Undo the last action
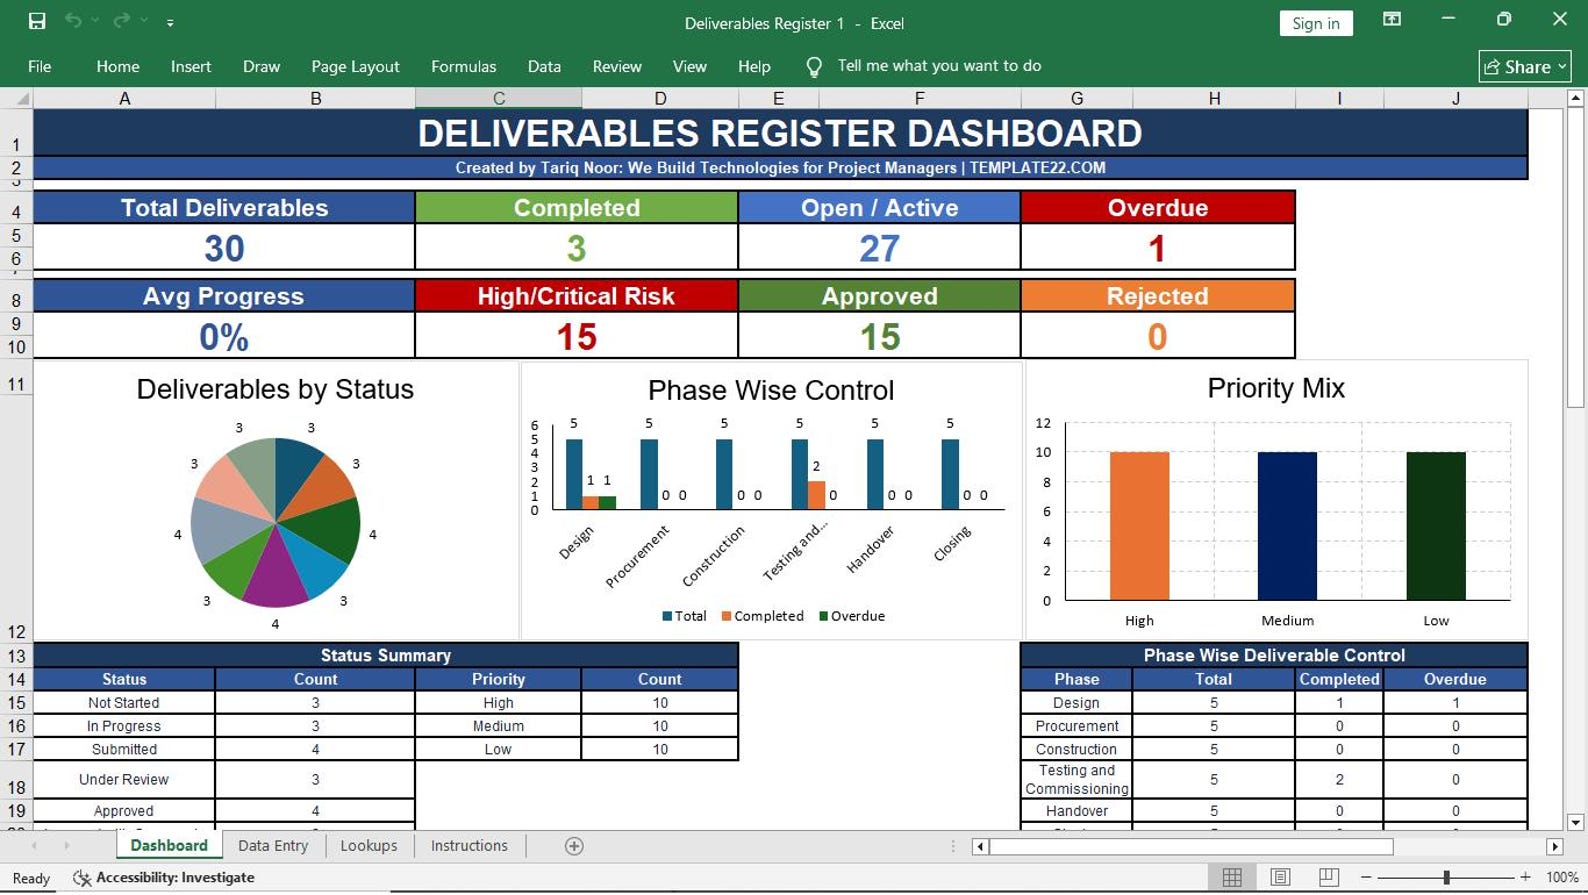The image size is (1588, 895). pos(73,21)
